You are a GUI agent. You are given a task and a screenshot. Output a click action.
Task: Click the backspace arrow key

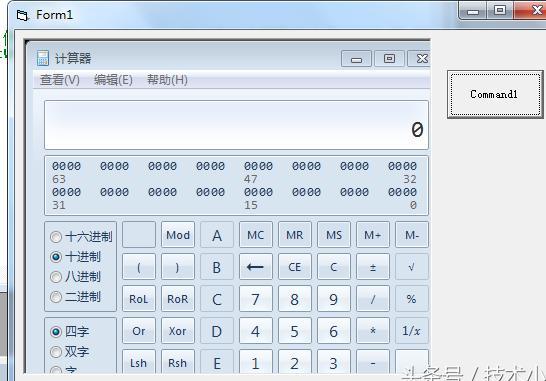256,267
